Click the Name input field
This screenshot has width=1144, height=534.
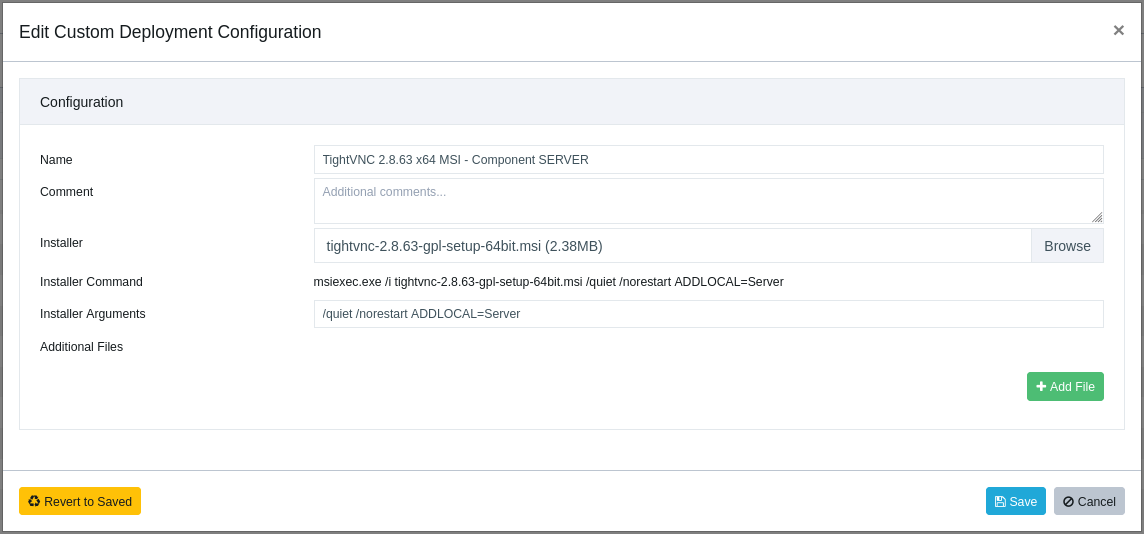[708, 160]
